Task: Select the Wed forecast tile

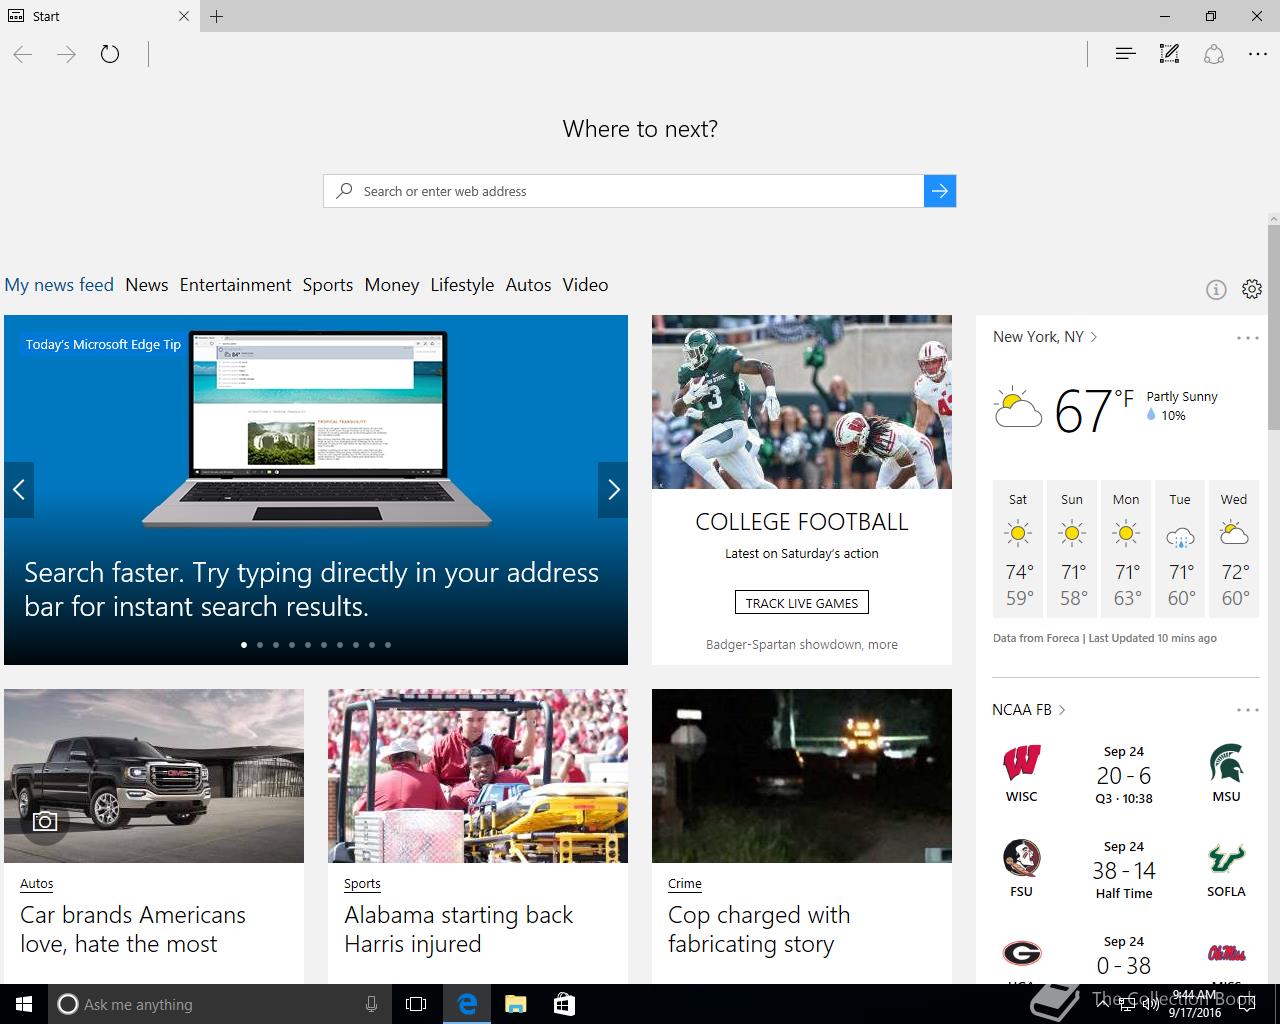Action: coord(1234,548)
